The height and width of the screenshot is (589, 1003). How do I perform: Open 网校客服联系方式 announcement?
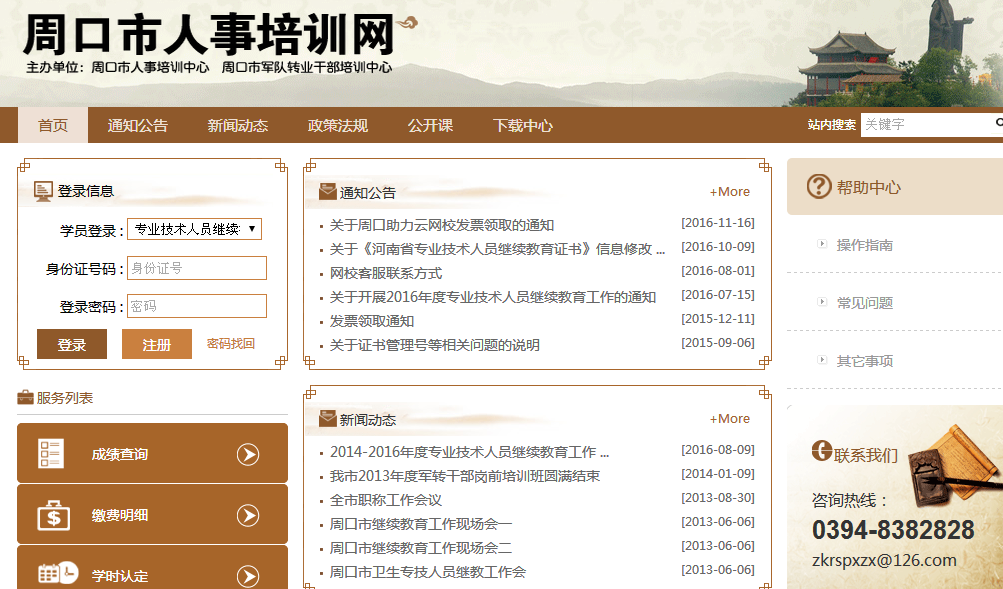pyautogui.click(x=386, y=273)
